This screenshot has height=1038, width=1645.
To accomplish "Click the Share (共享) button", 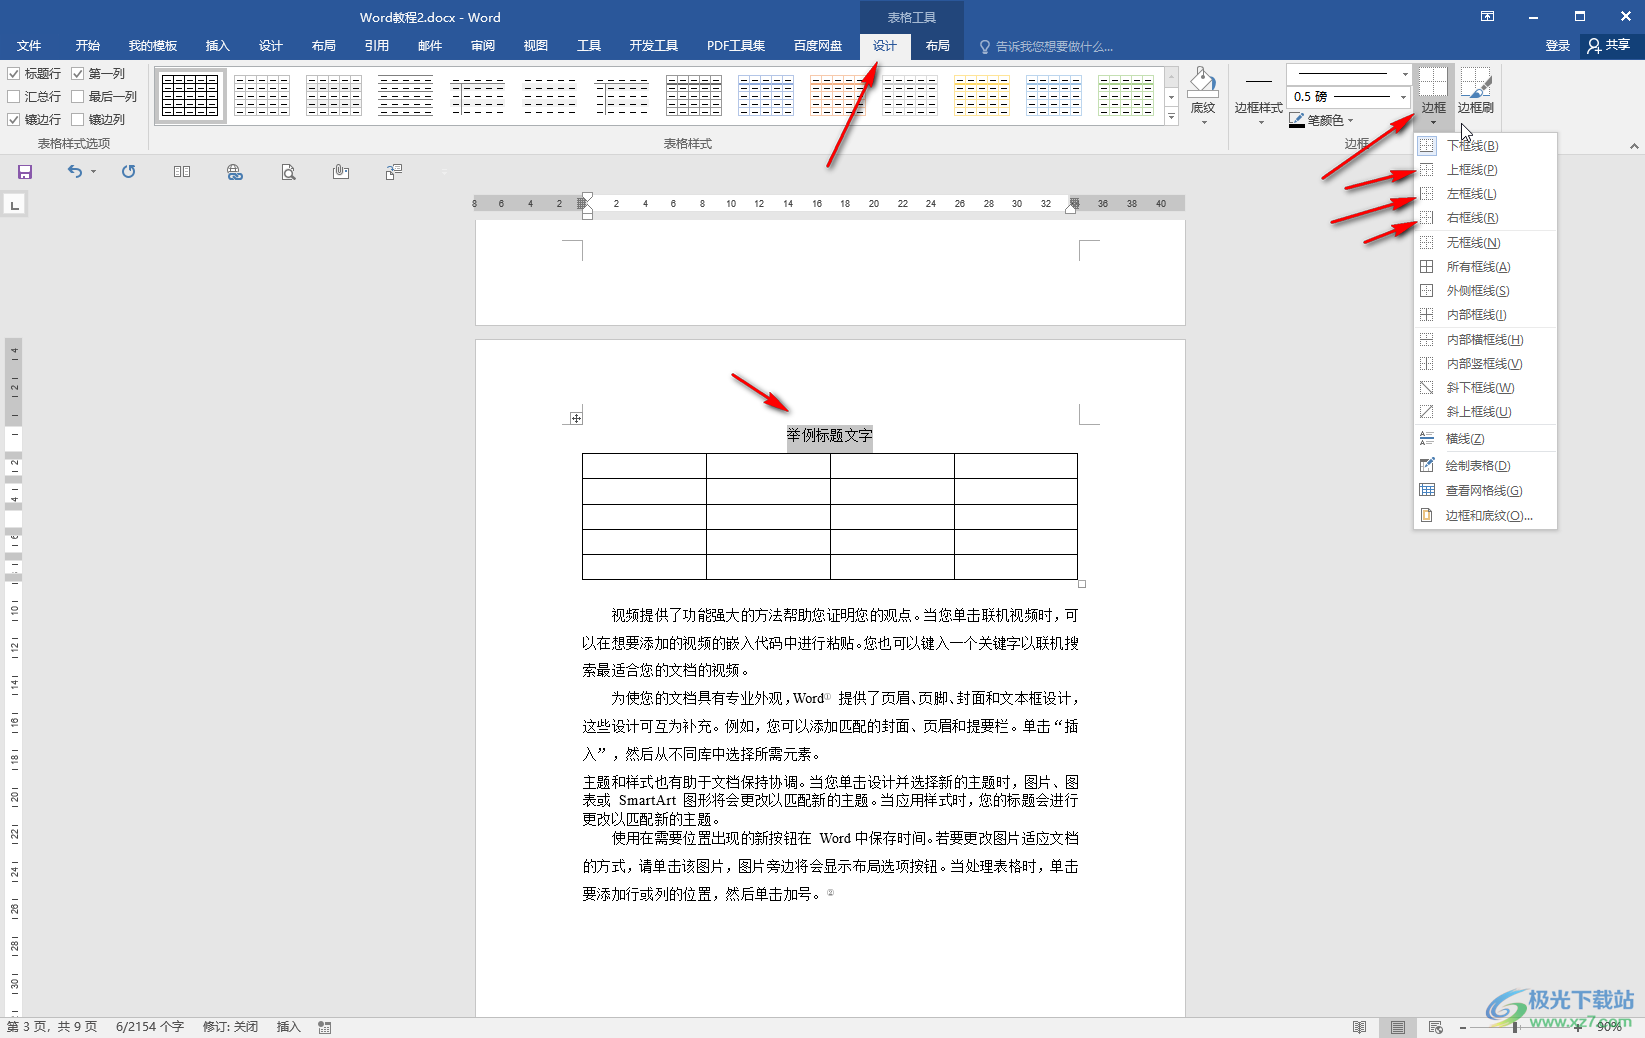I will 1609,46.
